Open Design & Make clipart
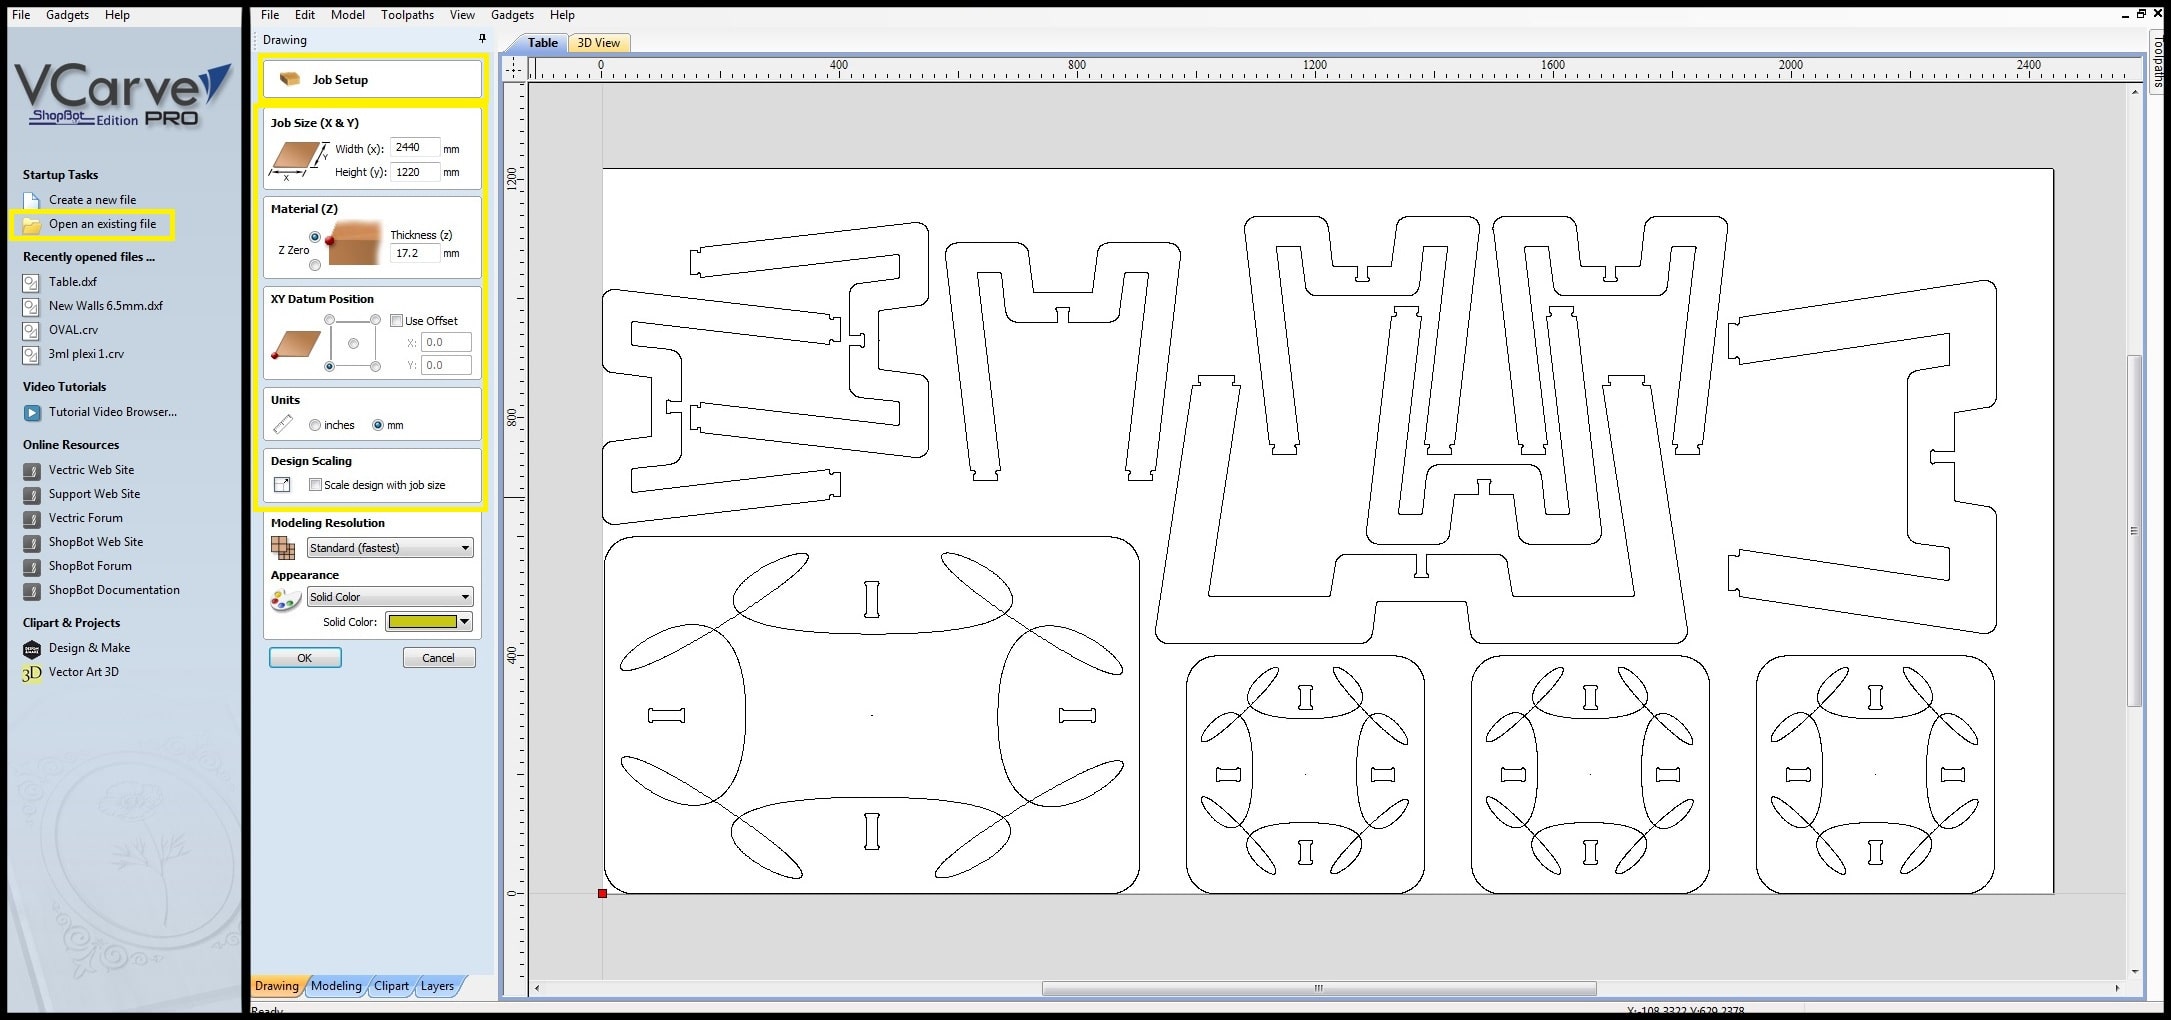2171x1020 pixels. click(89, 648)
